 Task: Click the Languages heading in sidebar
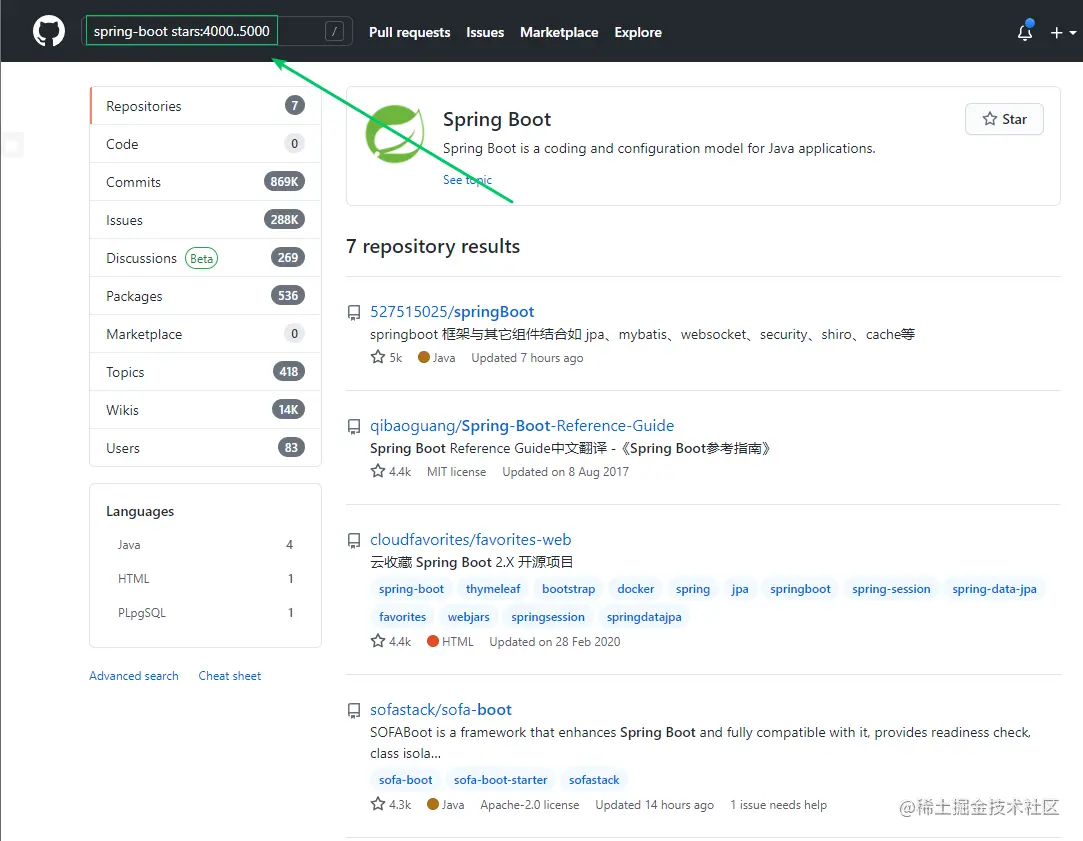click(140, 511)
